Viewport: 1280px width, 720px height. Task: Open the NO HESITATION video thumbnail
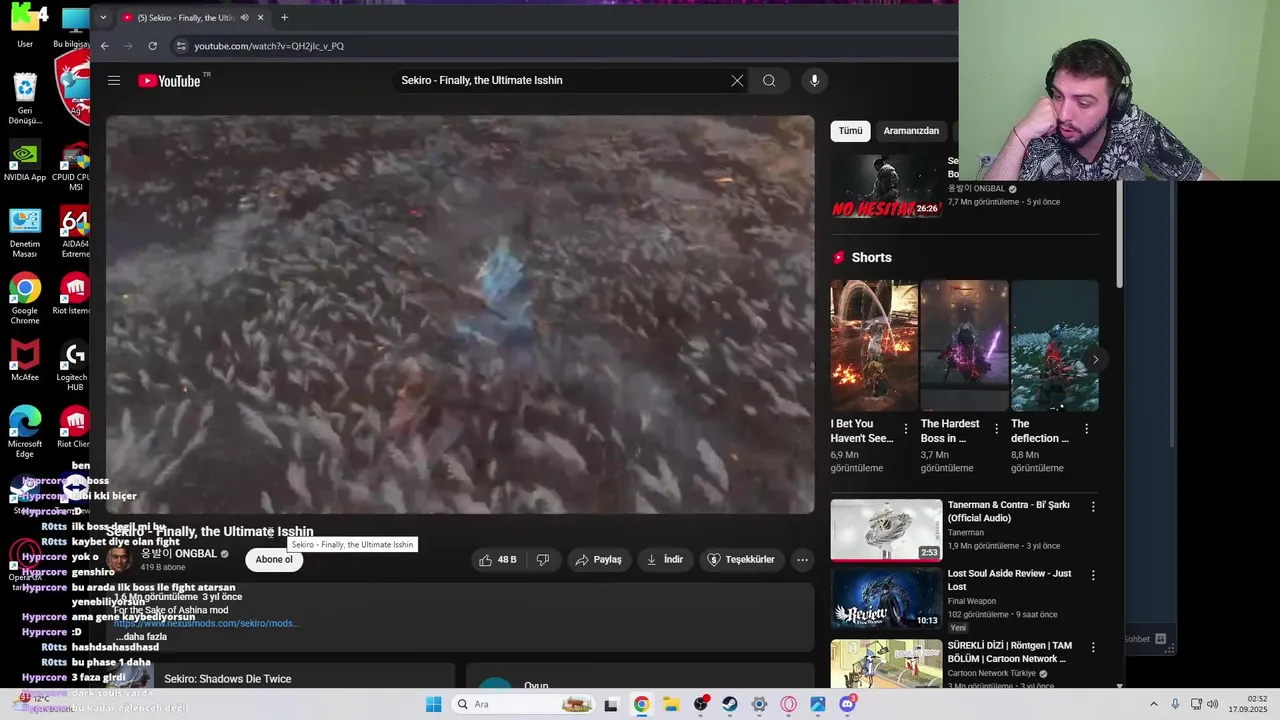click(x=886, y=186)
